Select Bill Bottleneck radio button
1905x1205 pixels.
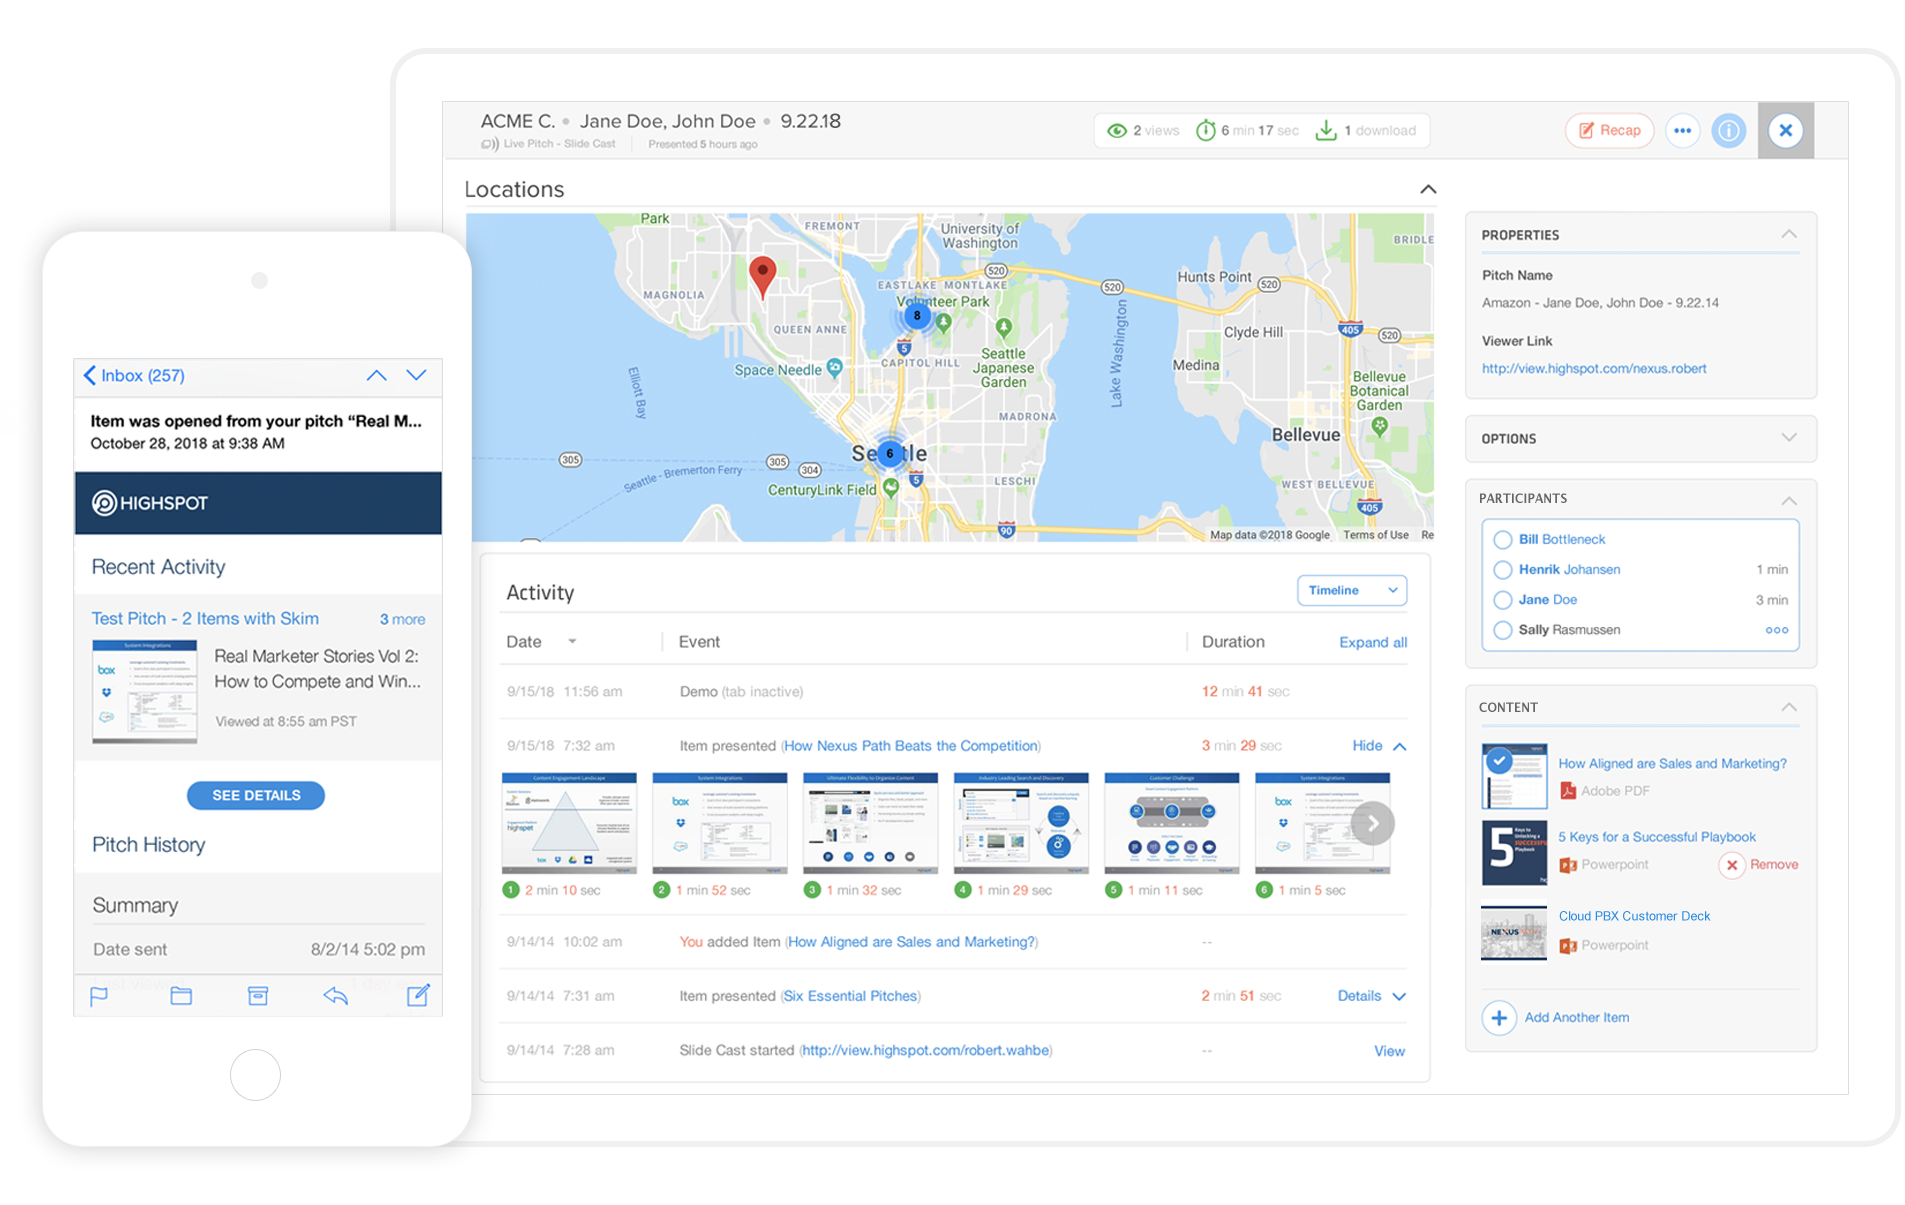pyautogui.click(x=1501, y=539)
